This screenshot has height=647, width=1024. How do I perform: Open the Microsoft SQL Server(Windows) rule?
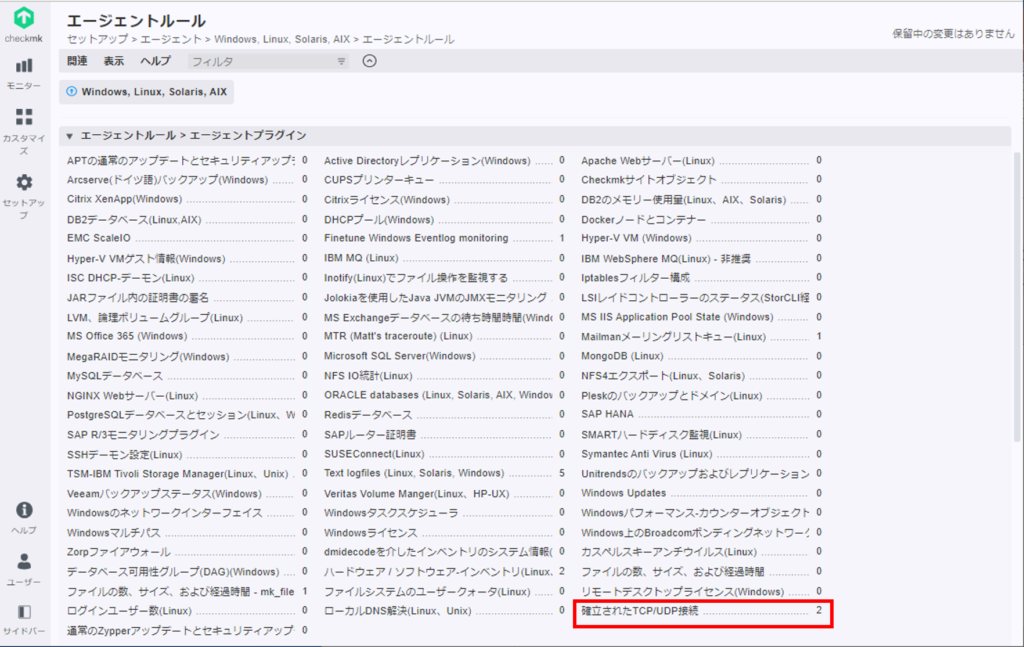tap(400, 356)
